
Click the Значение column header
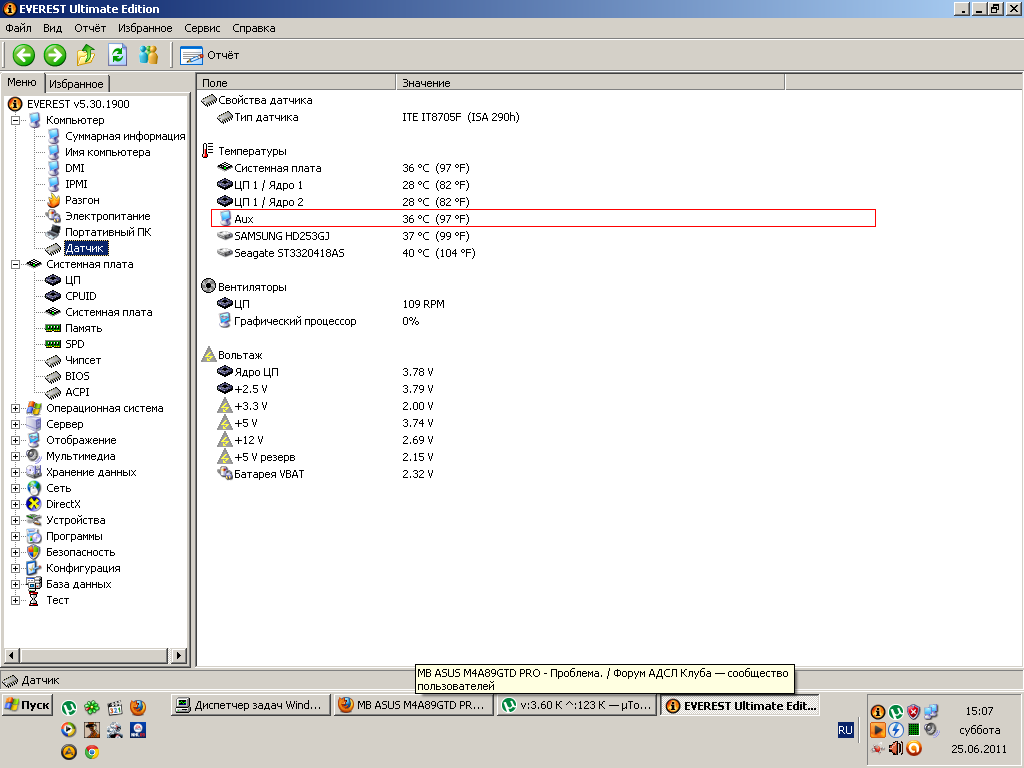click(590, 83)
